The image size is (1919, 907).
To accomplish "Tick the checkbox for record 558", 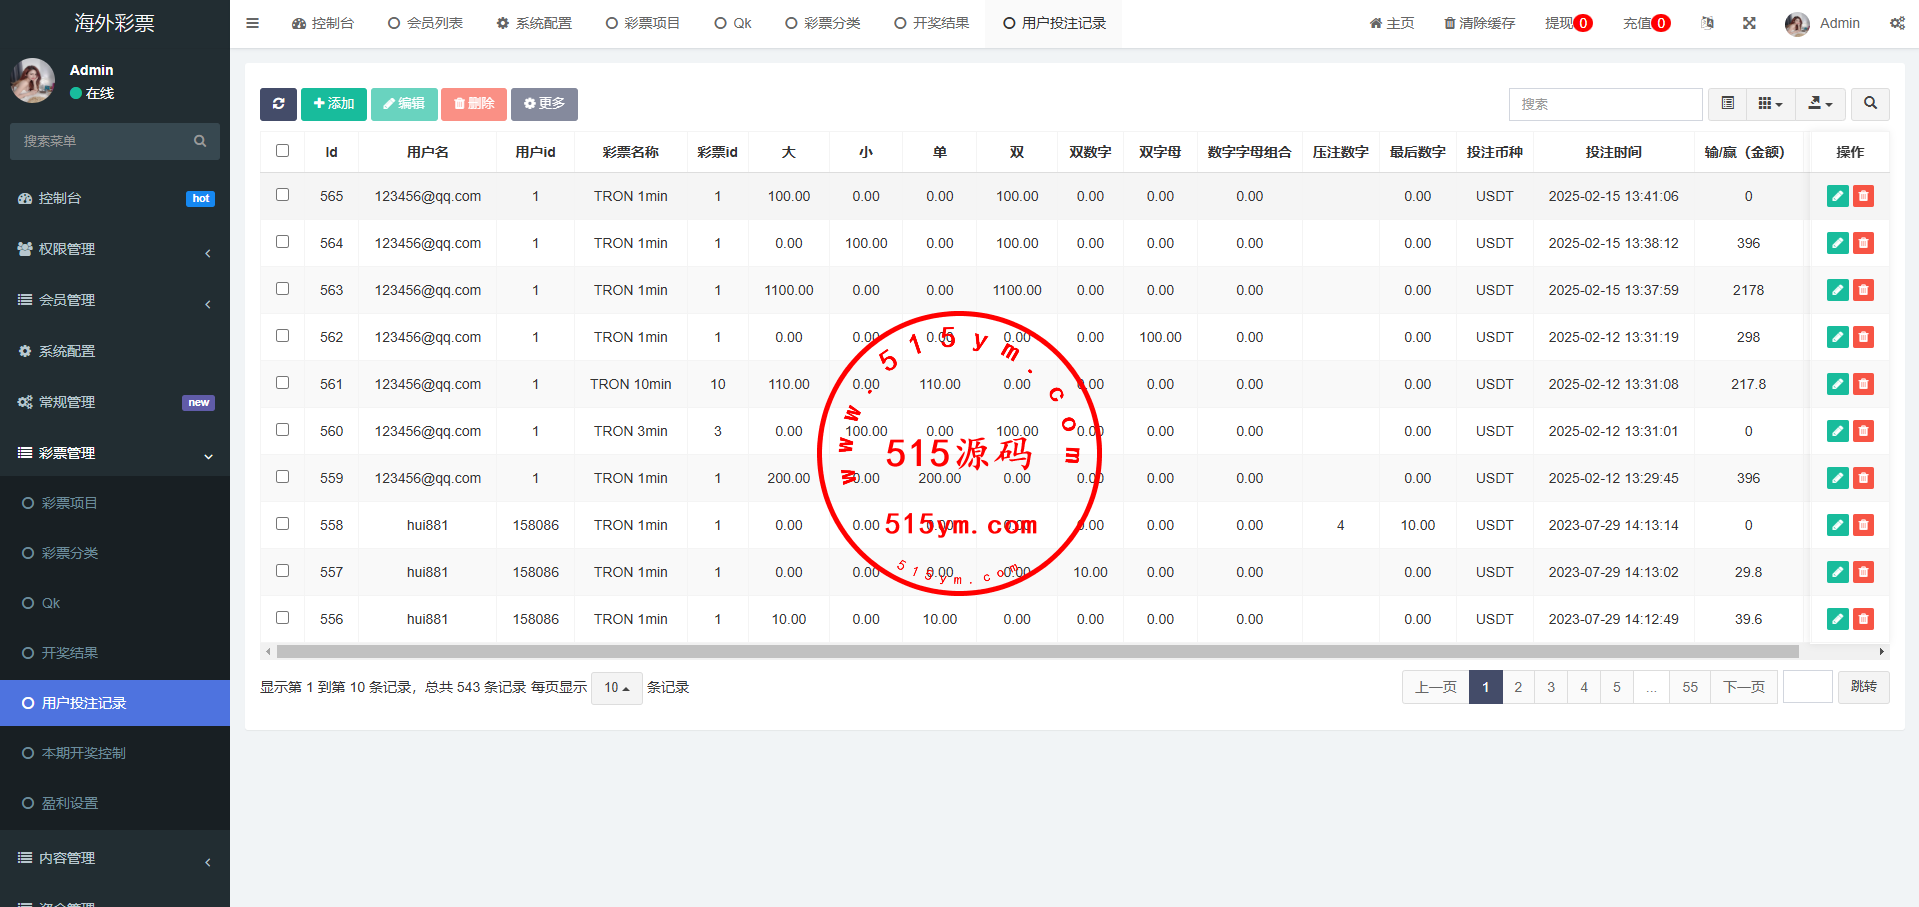I will coord(283,524).
